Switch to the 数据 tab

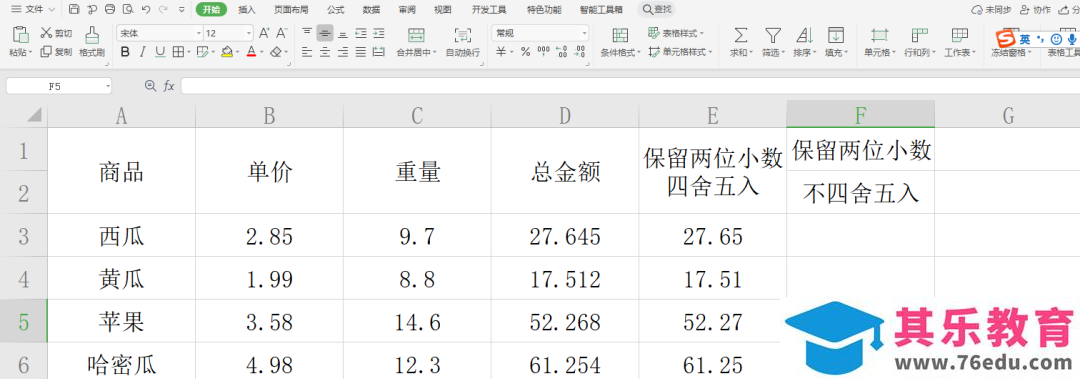(371, 10)
